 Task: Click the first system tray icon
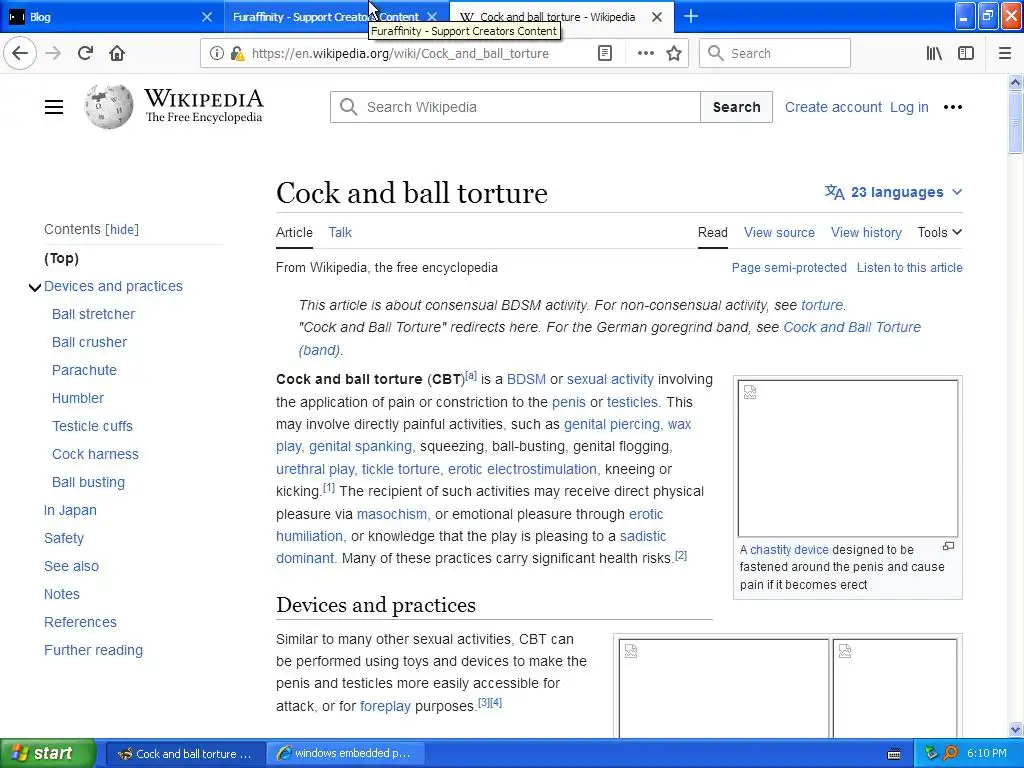[931, 753]
